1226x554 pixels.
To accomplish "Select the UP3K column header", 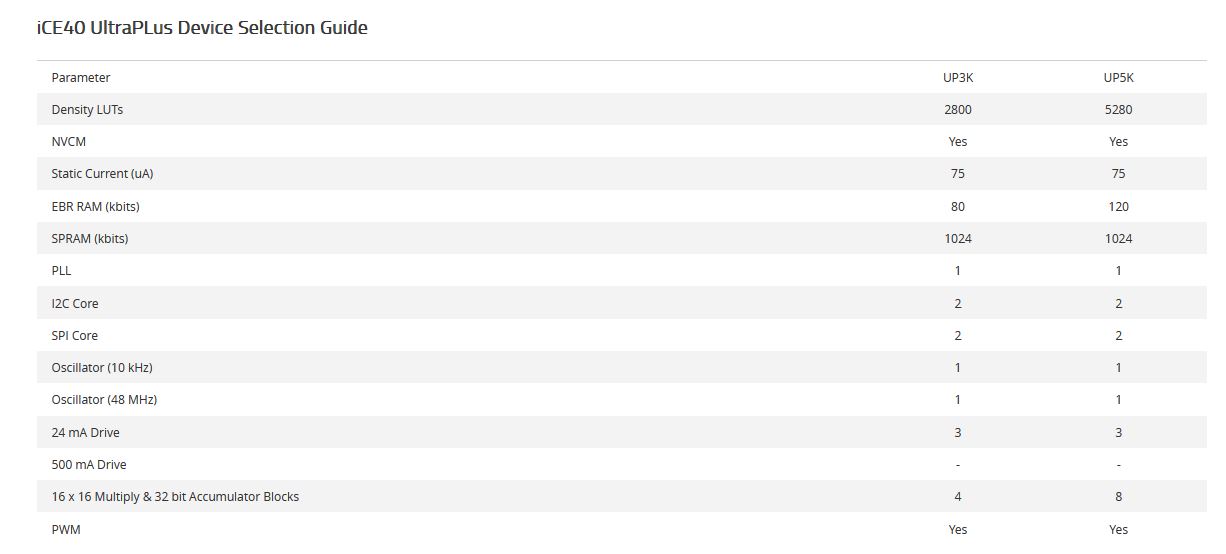I will point(957,77).
